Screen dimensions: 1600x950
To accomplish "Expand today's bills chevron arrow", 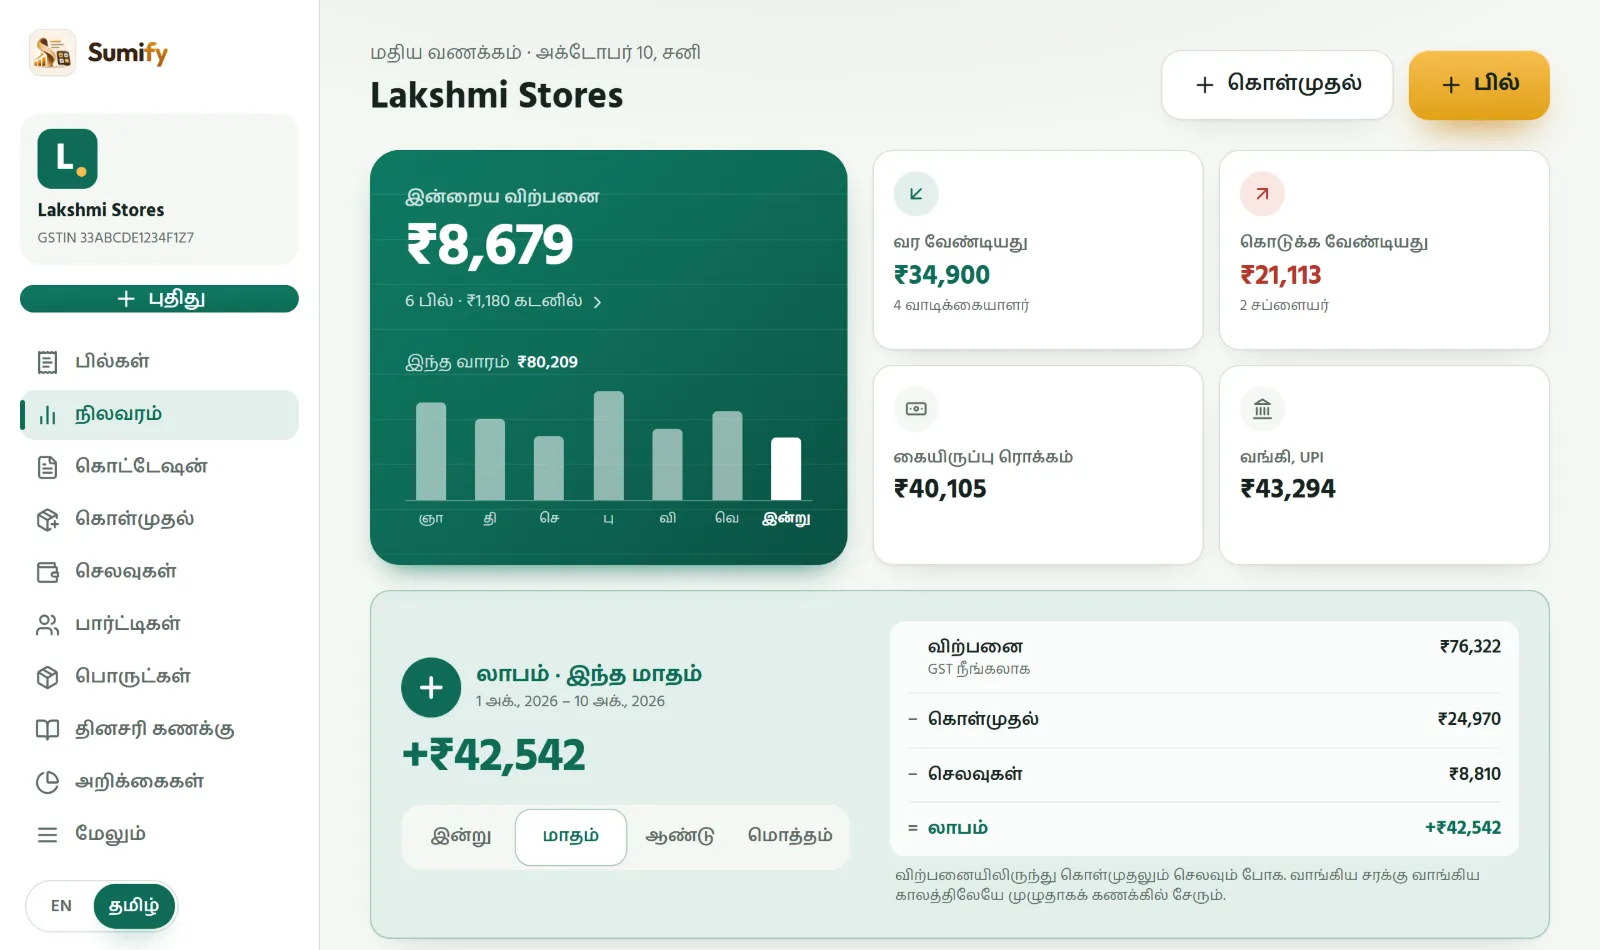I will click(597, 302).
